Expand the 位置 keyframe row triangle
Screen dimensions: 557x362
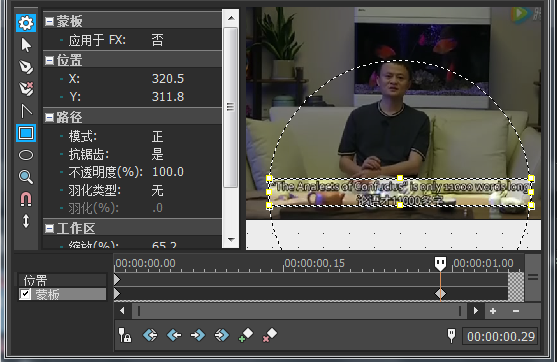point(117,280)
